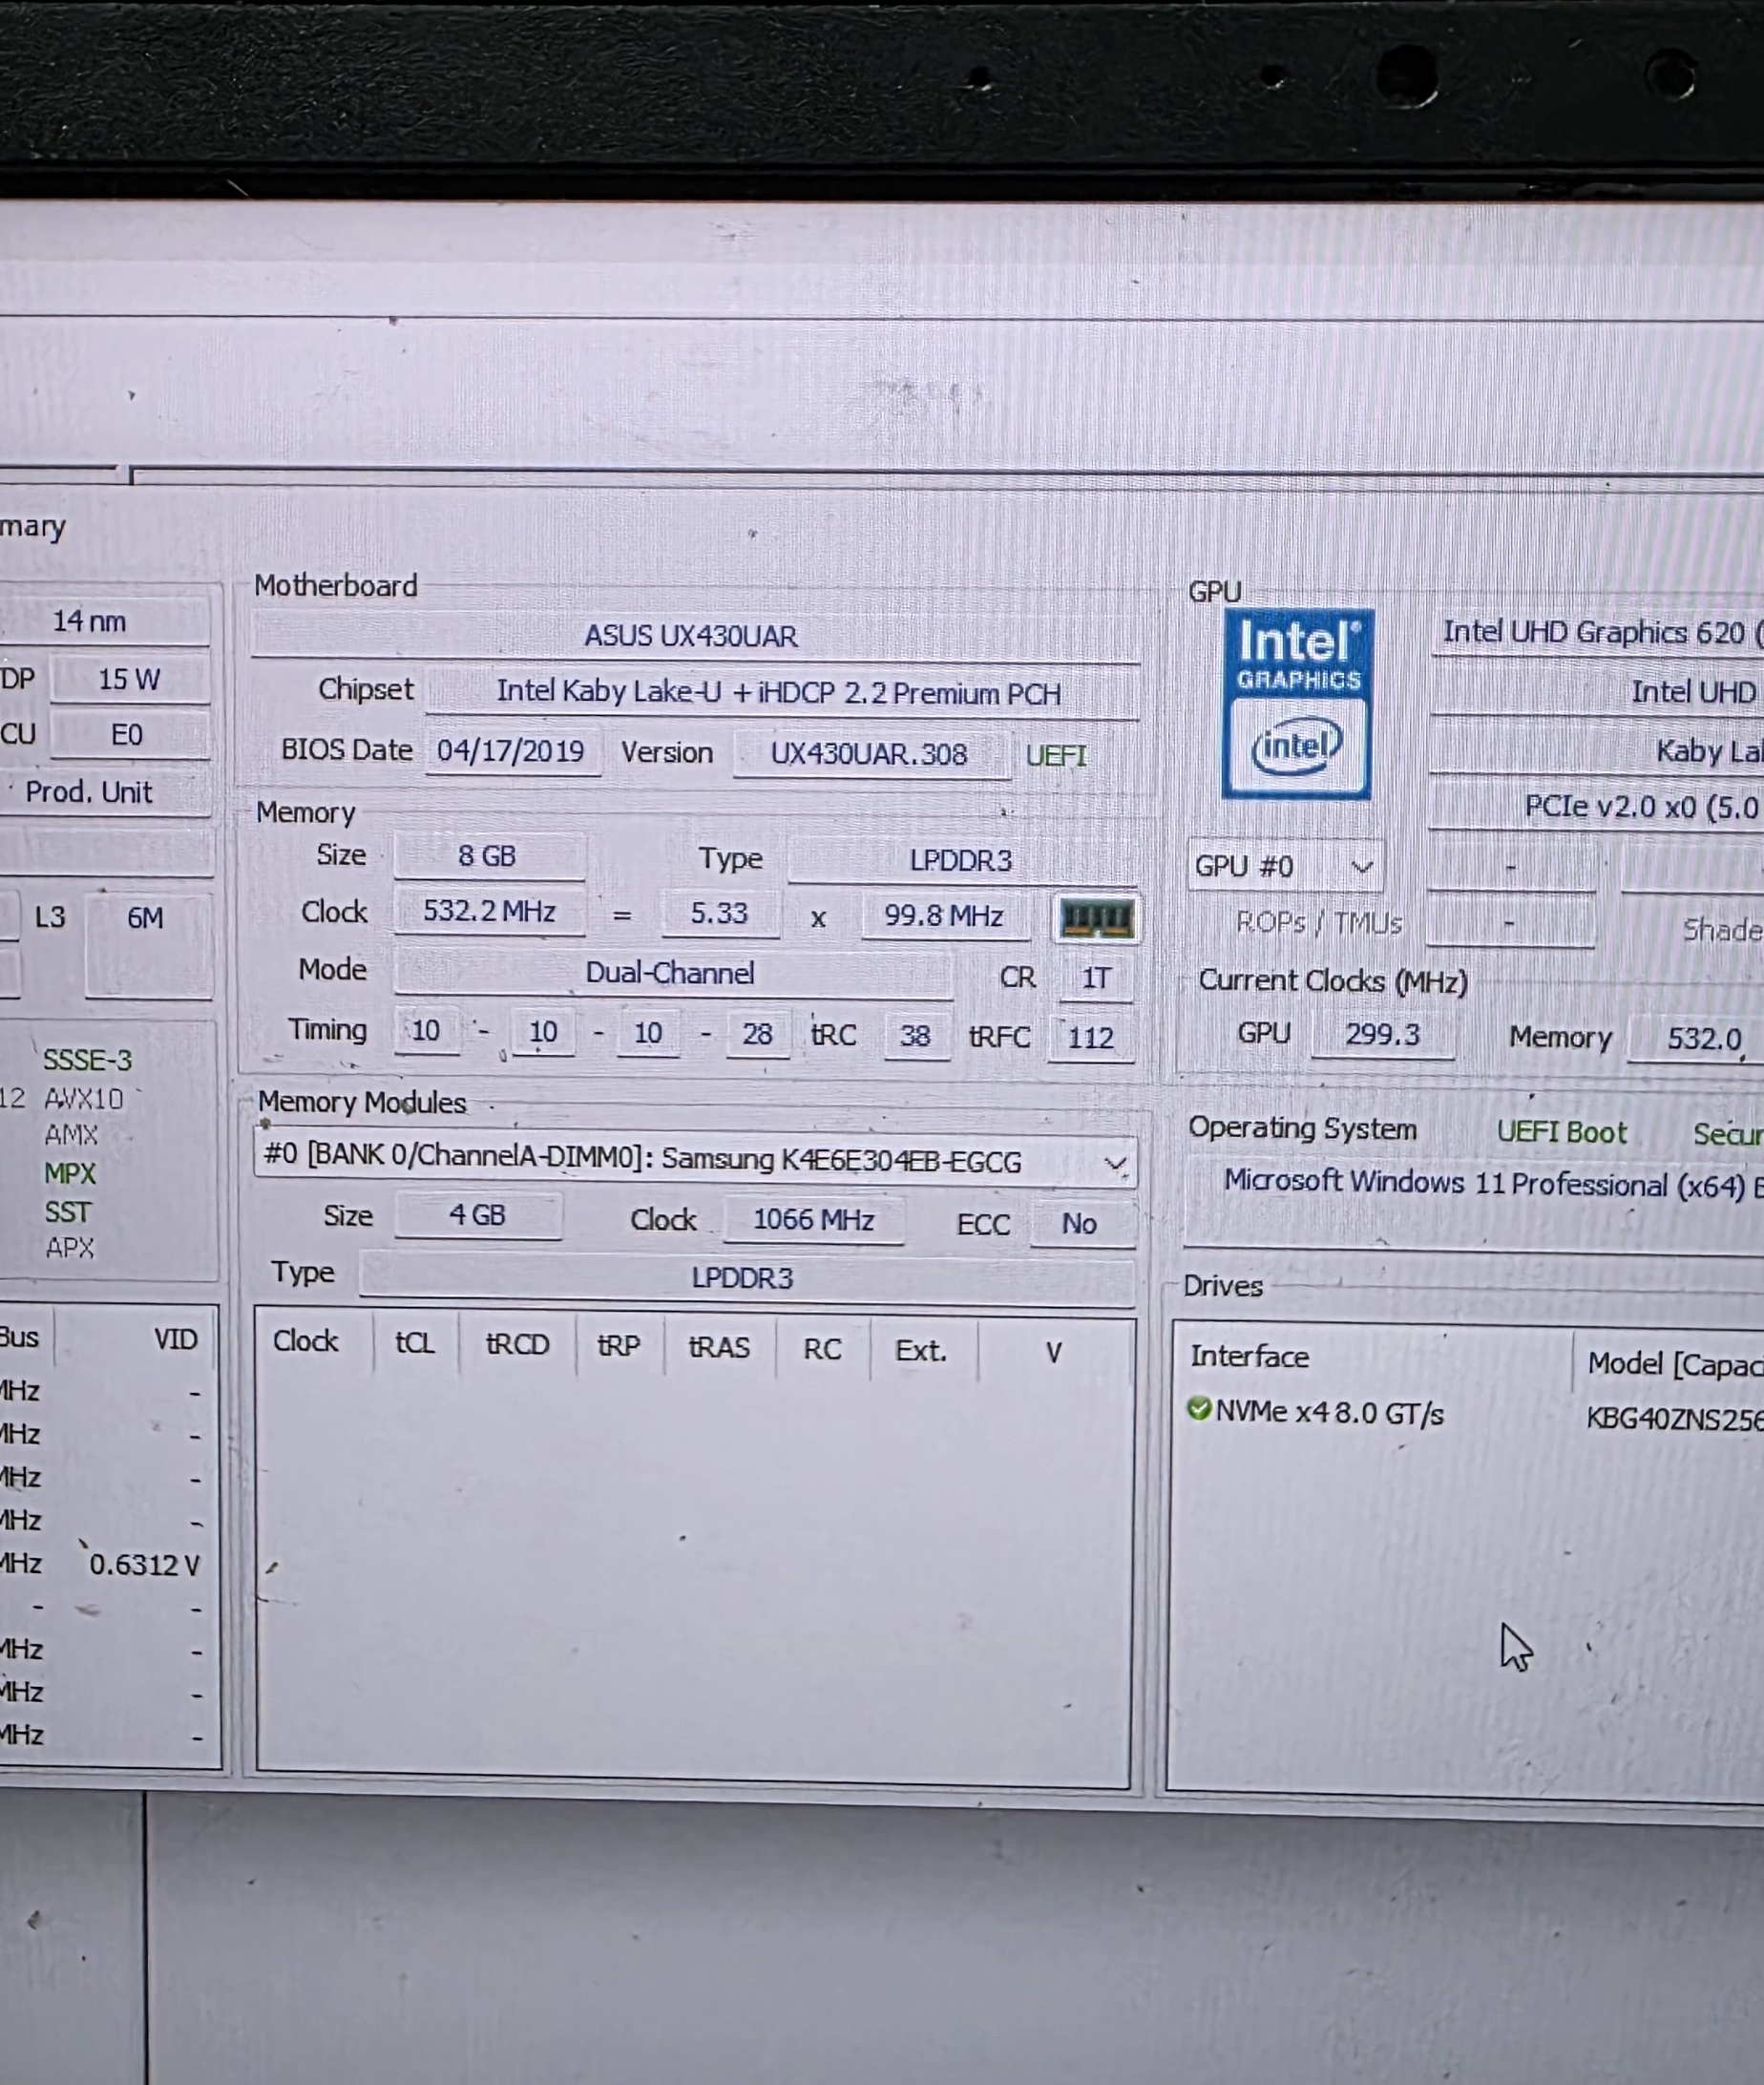Click the AMX feature flag
Viewport: 1764px width, 2085px height.
click(x=71, y=1135)
